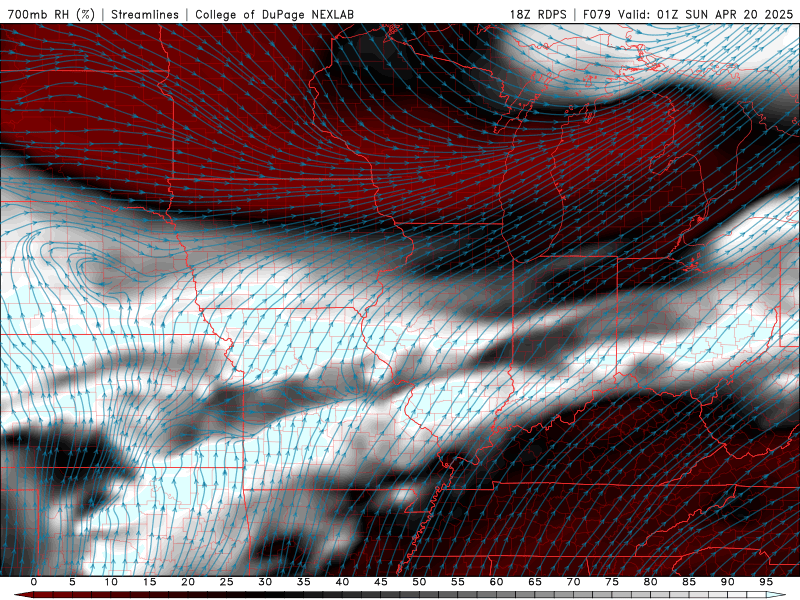Click the '70' value on the color scale

coord(573,582)
